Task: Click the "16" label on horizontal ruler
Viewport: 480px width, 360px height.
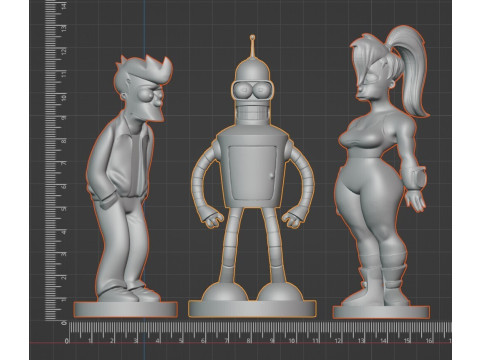Action: 429,340
